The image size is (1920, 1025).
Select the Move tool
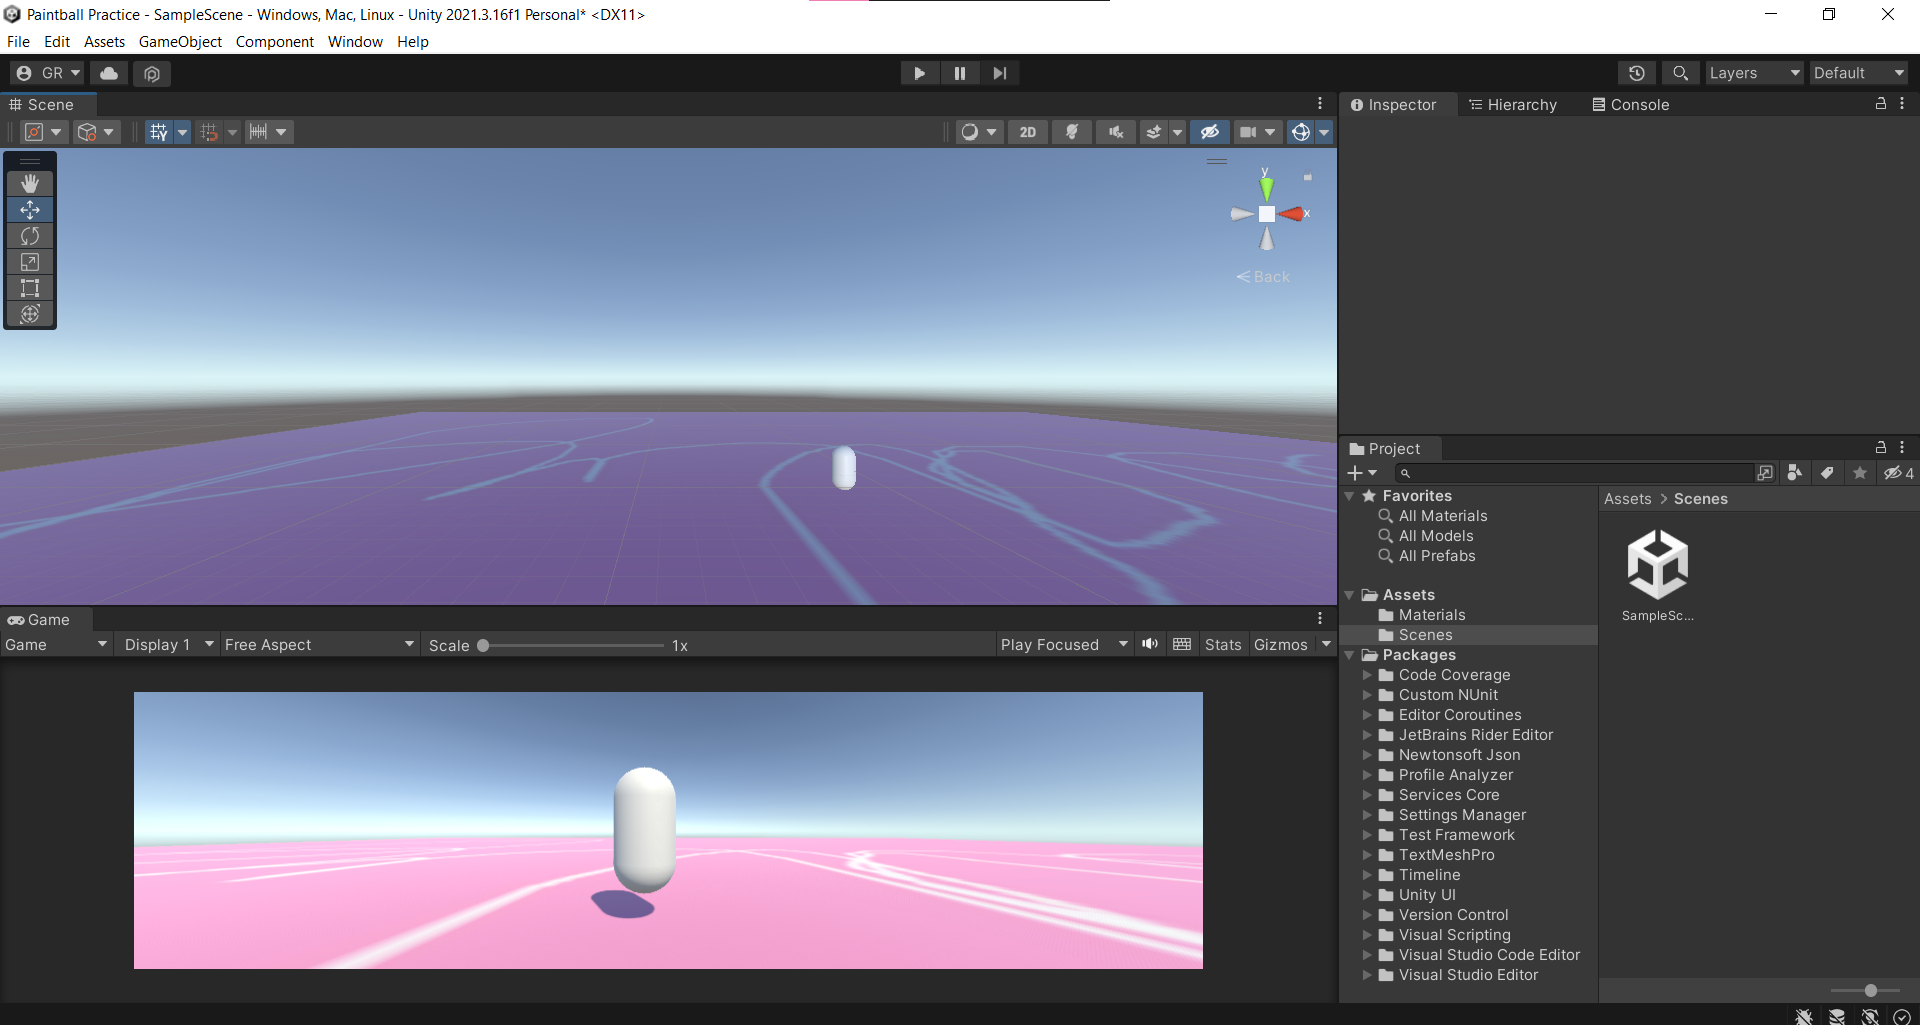(30, 210)
